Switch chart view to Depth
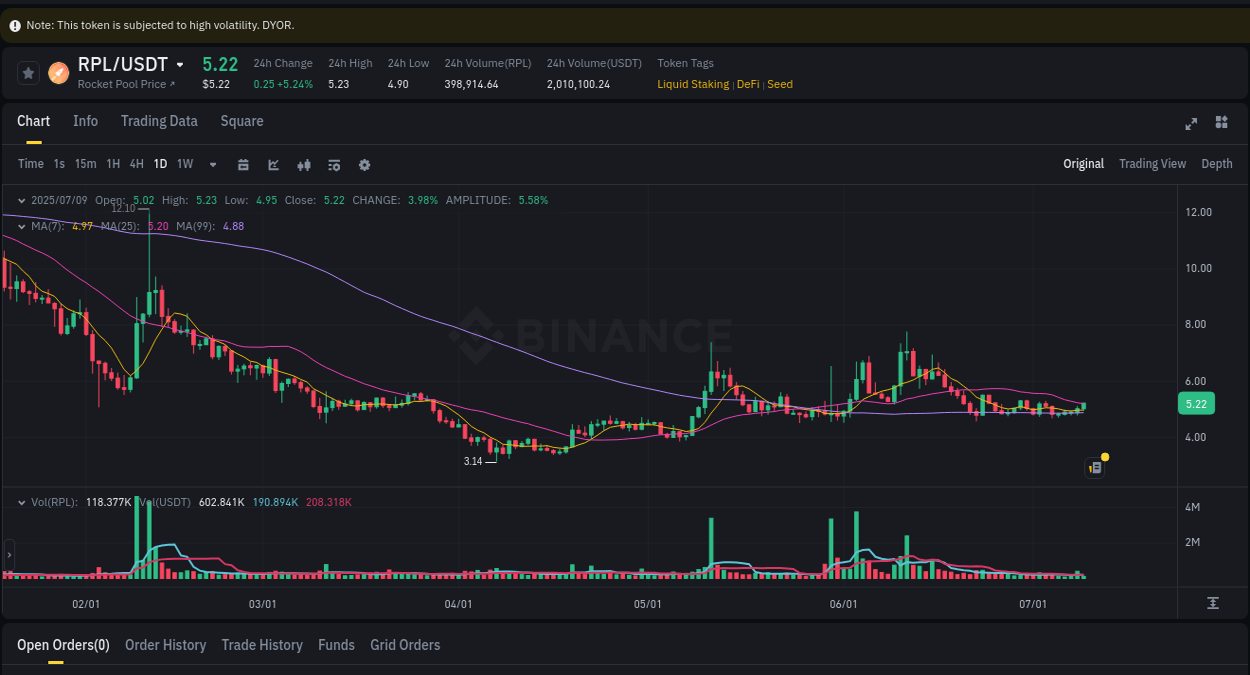The height and width of the screenshot is (675, 1250). [1217, 163]
